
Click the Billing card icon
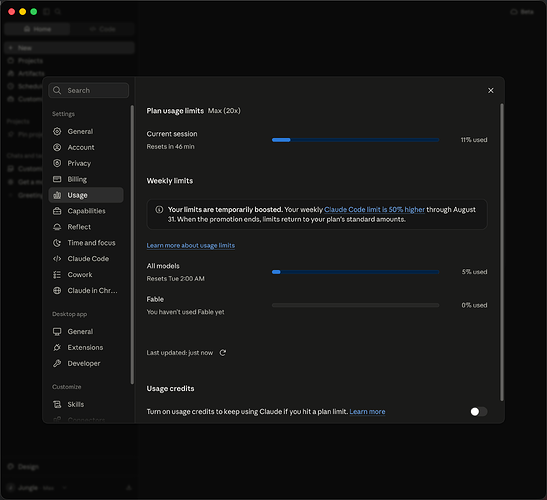tap(57, 179)
